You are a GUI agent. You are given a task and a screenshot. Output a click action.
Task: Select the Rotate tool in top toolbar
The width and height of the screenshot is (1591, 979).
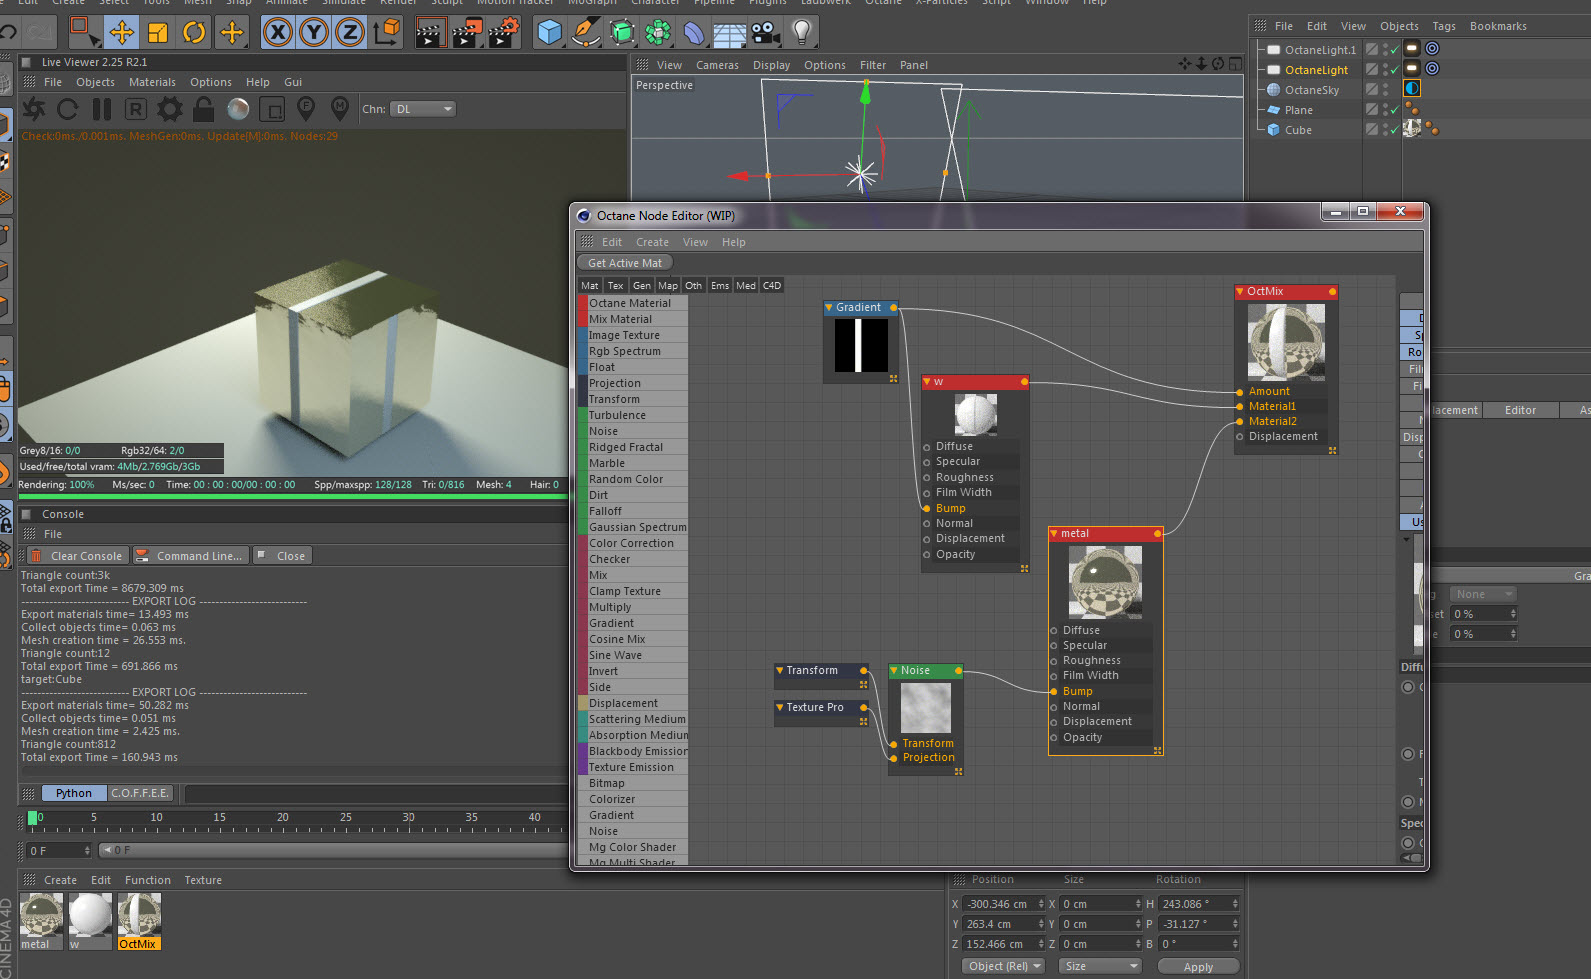pyautogui.click(x=194, y=32)
